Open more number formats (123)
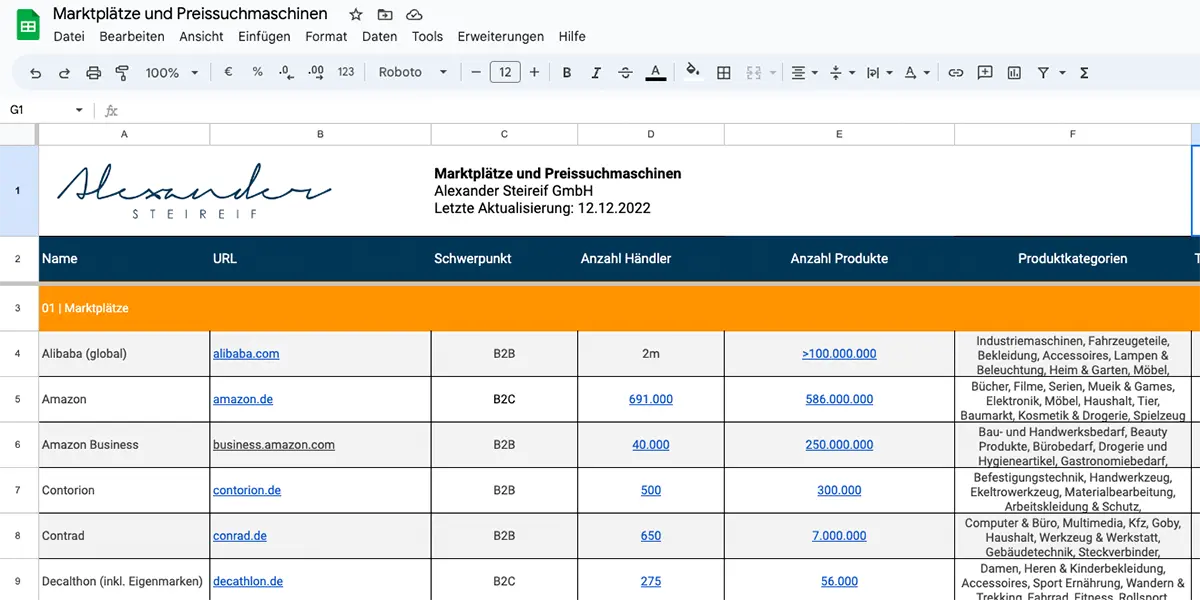The width and height of the screenshot is (1200, 600). pyautogui.click(x=346, y=72)
